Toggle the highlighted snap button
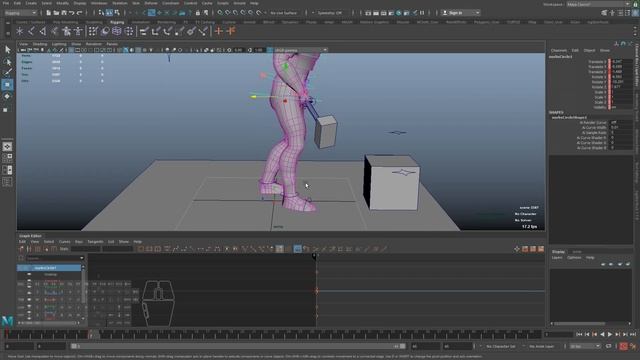Image resolution: width=640 pixels, height=360 pixels. [x=151, y=13]
